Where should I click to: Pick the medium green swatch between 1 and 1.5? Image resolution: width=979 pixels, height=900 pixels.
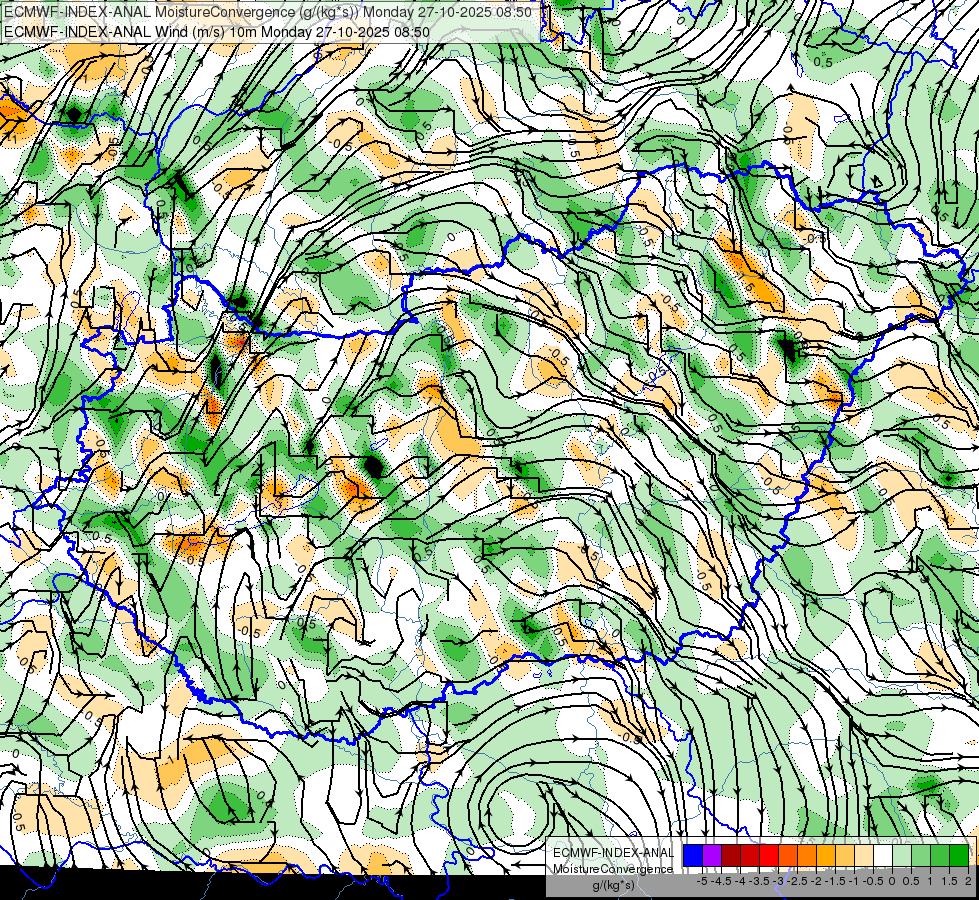(940, 856)
